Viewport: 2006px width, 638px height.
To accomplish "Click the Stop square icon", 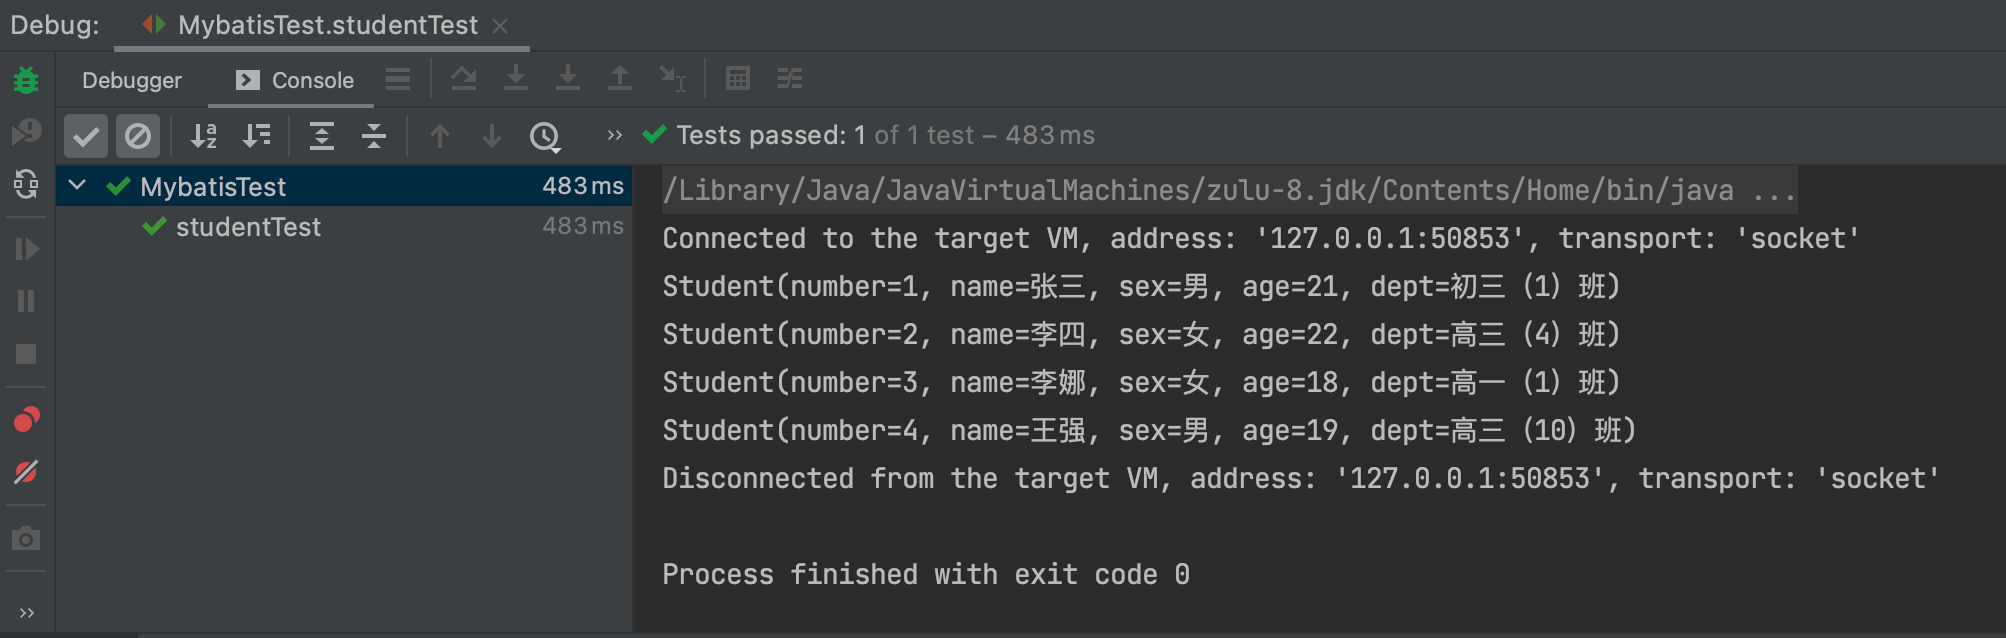I will click(x=26, y=354).
